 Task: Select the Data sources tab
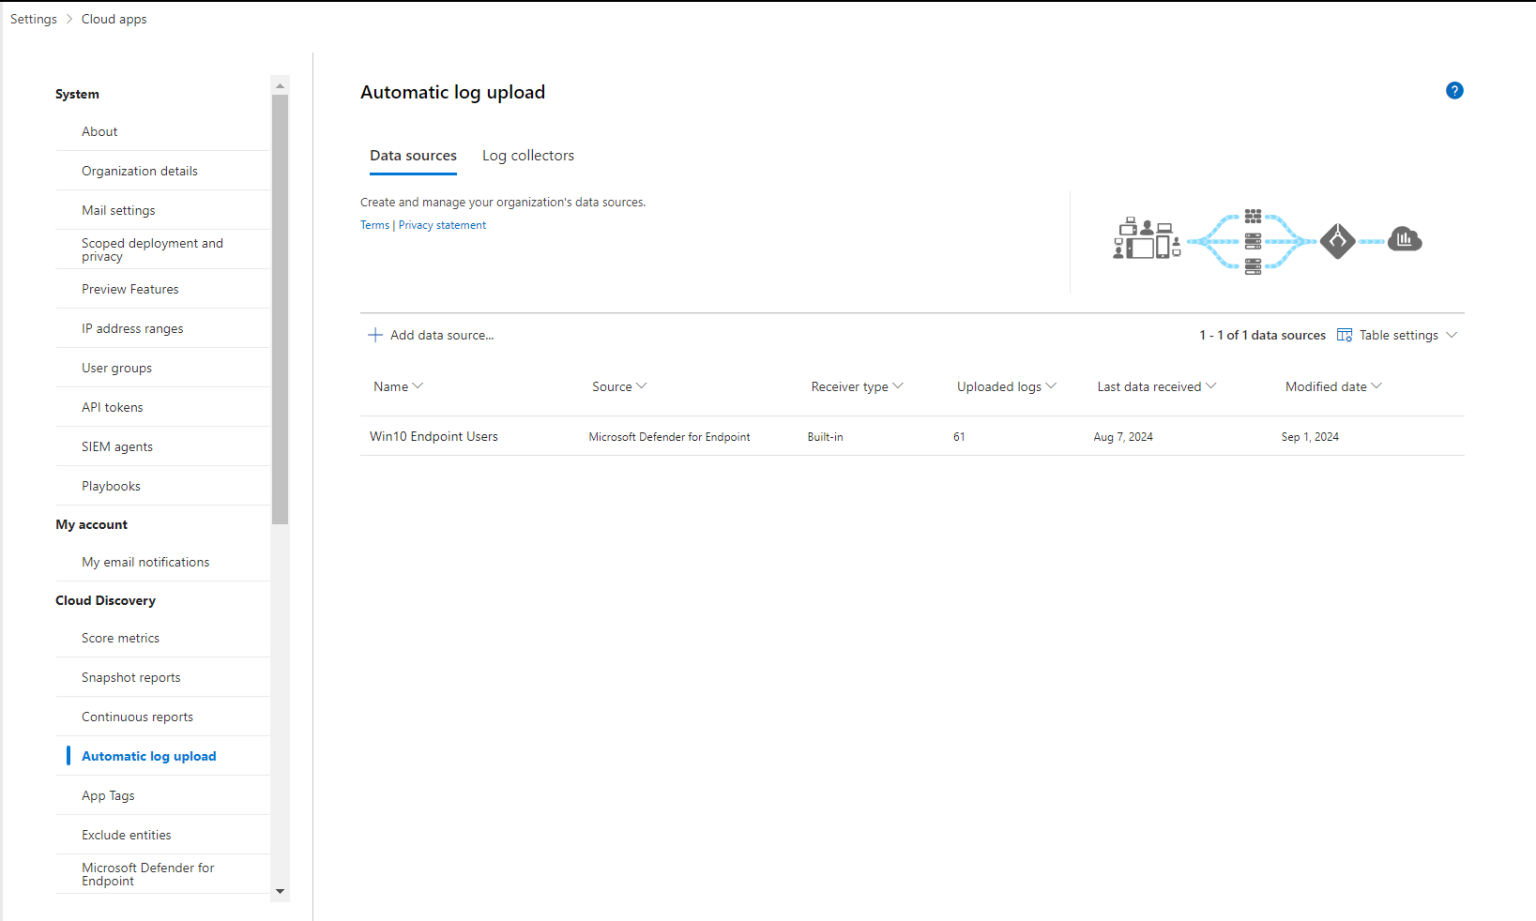coord(413,155)
